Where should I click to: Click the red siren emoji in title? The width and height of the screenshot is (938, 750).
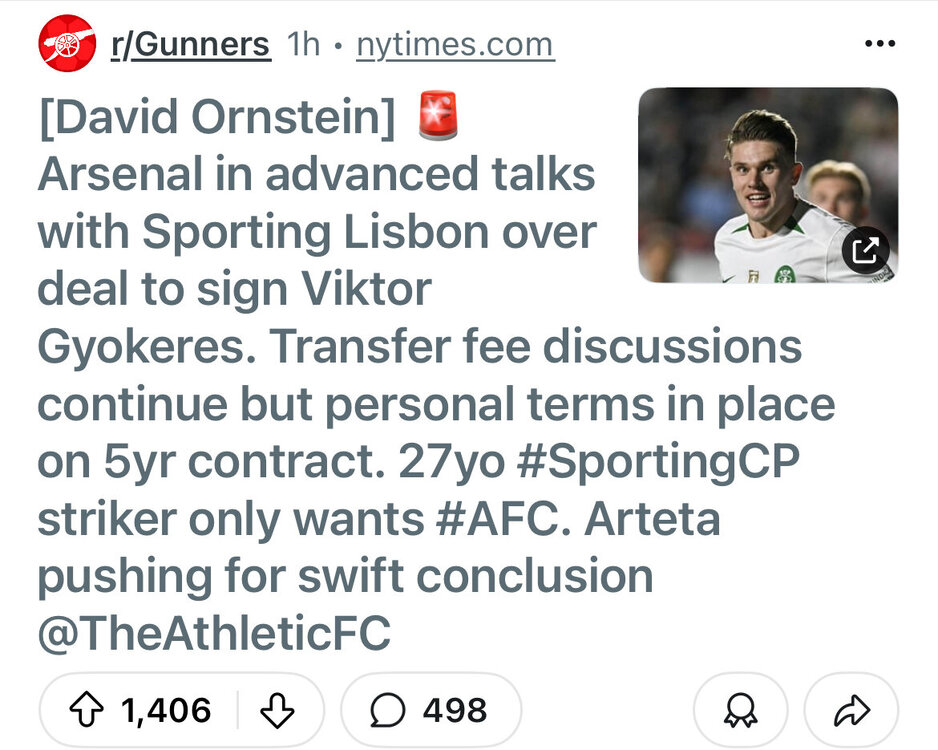coord(436,116)
